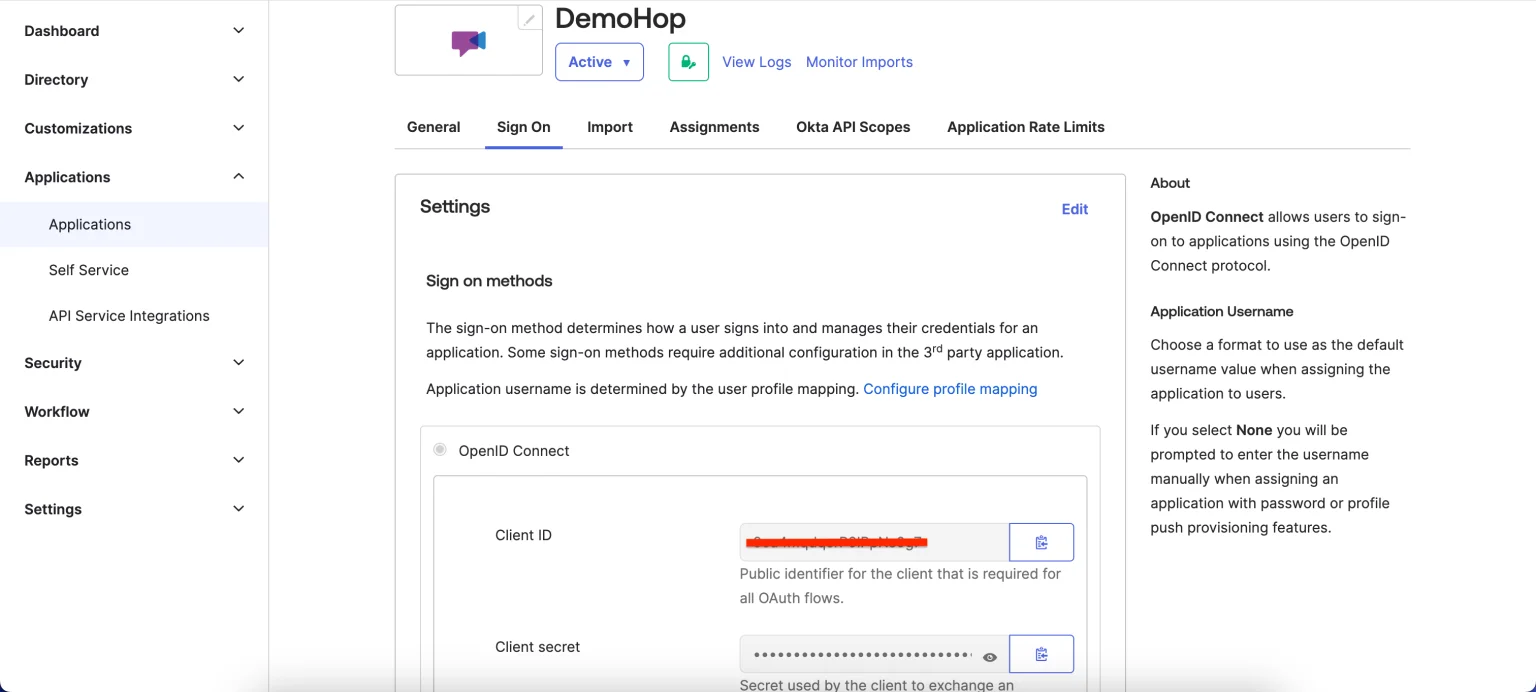Expand the Reports sidebar section
This screenshot has width=1536, height=692.
click(134, 460)
